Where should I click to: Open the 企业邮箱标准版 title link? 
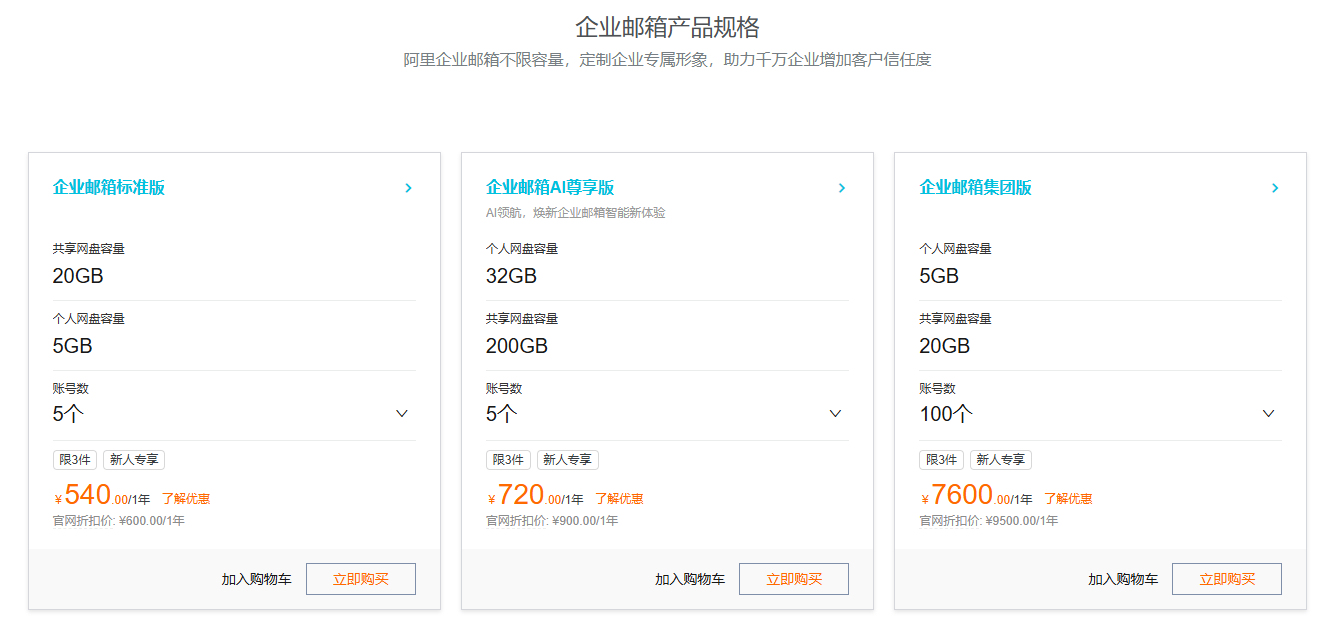click(x=109, y=188)
